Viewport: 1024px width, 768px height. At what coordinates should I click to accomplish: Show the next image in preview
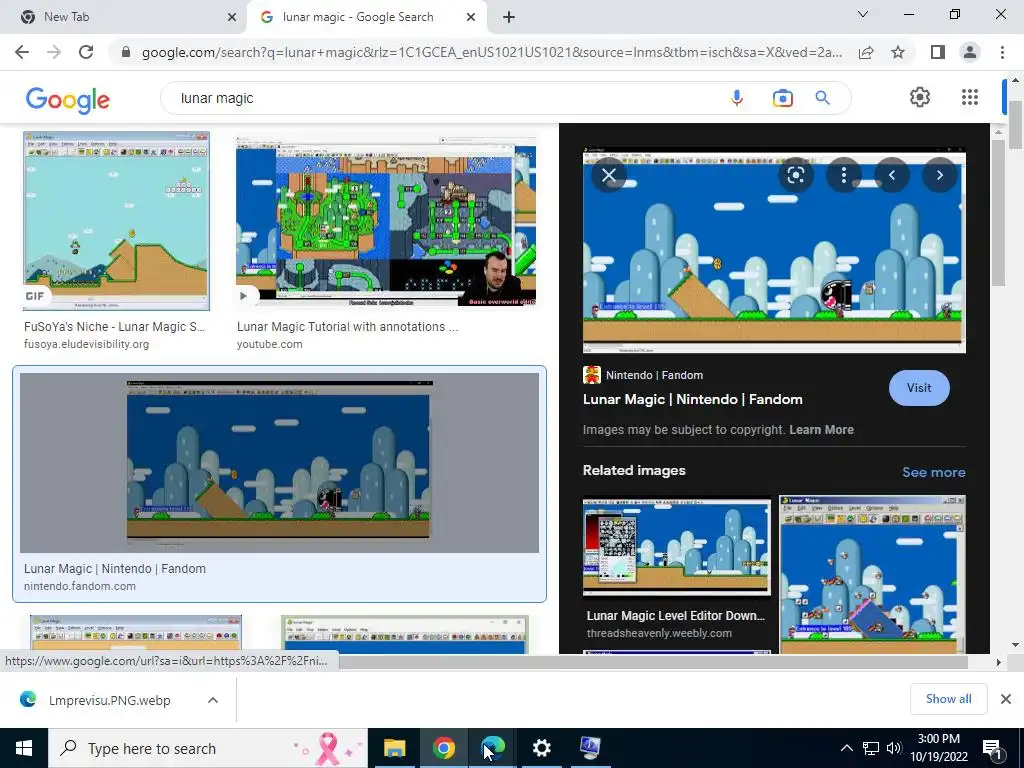940,175
